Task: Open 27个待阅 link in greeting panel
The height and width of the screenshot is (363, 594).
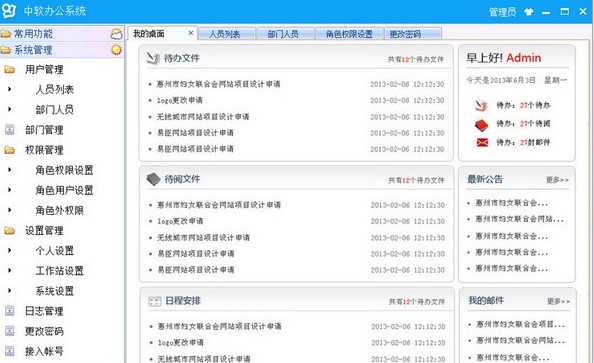Action: click(x=535, y=124)
